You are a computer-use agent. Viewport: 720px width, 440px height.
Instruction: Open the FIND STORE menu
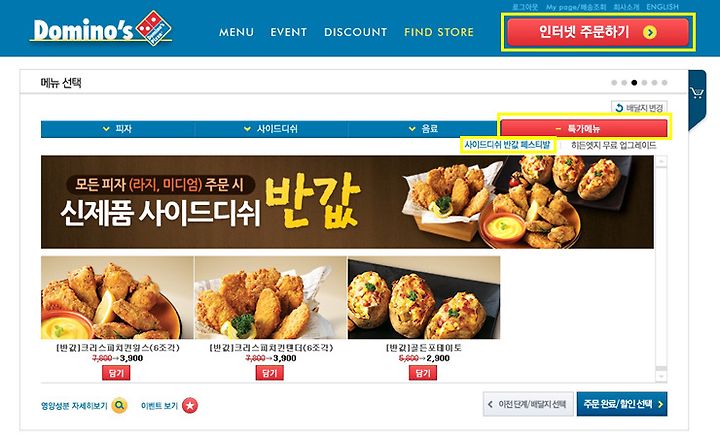pyautogui.click(x=439, y=32)
